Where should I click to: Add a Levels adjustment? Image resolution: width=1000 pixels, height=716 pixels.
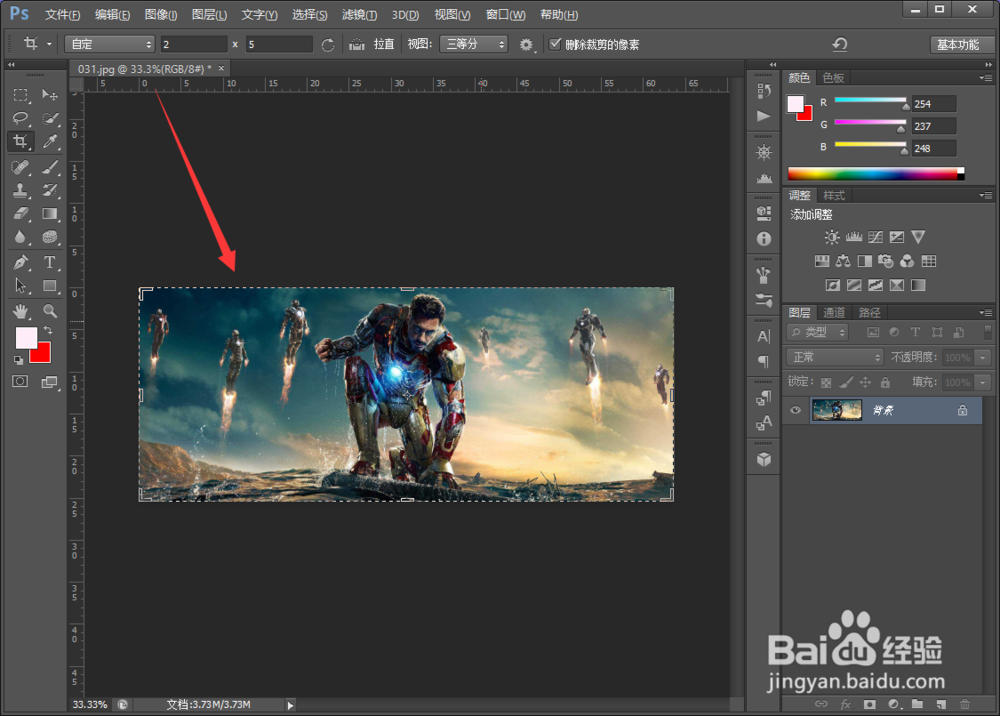click(854, 237)
